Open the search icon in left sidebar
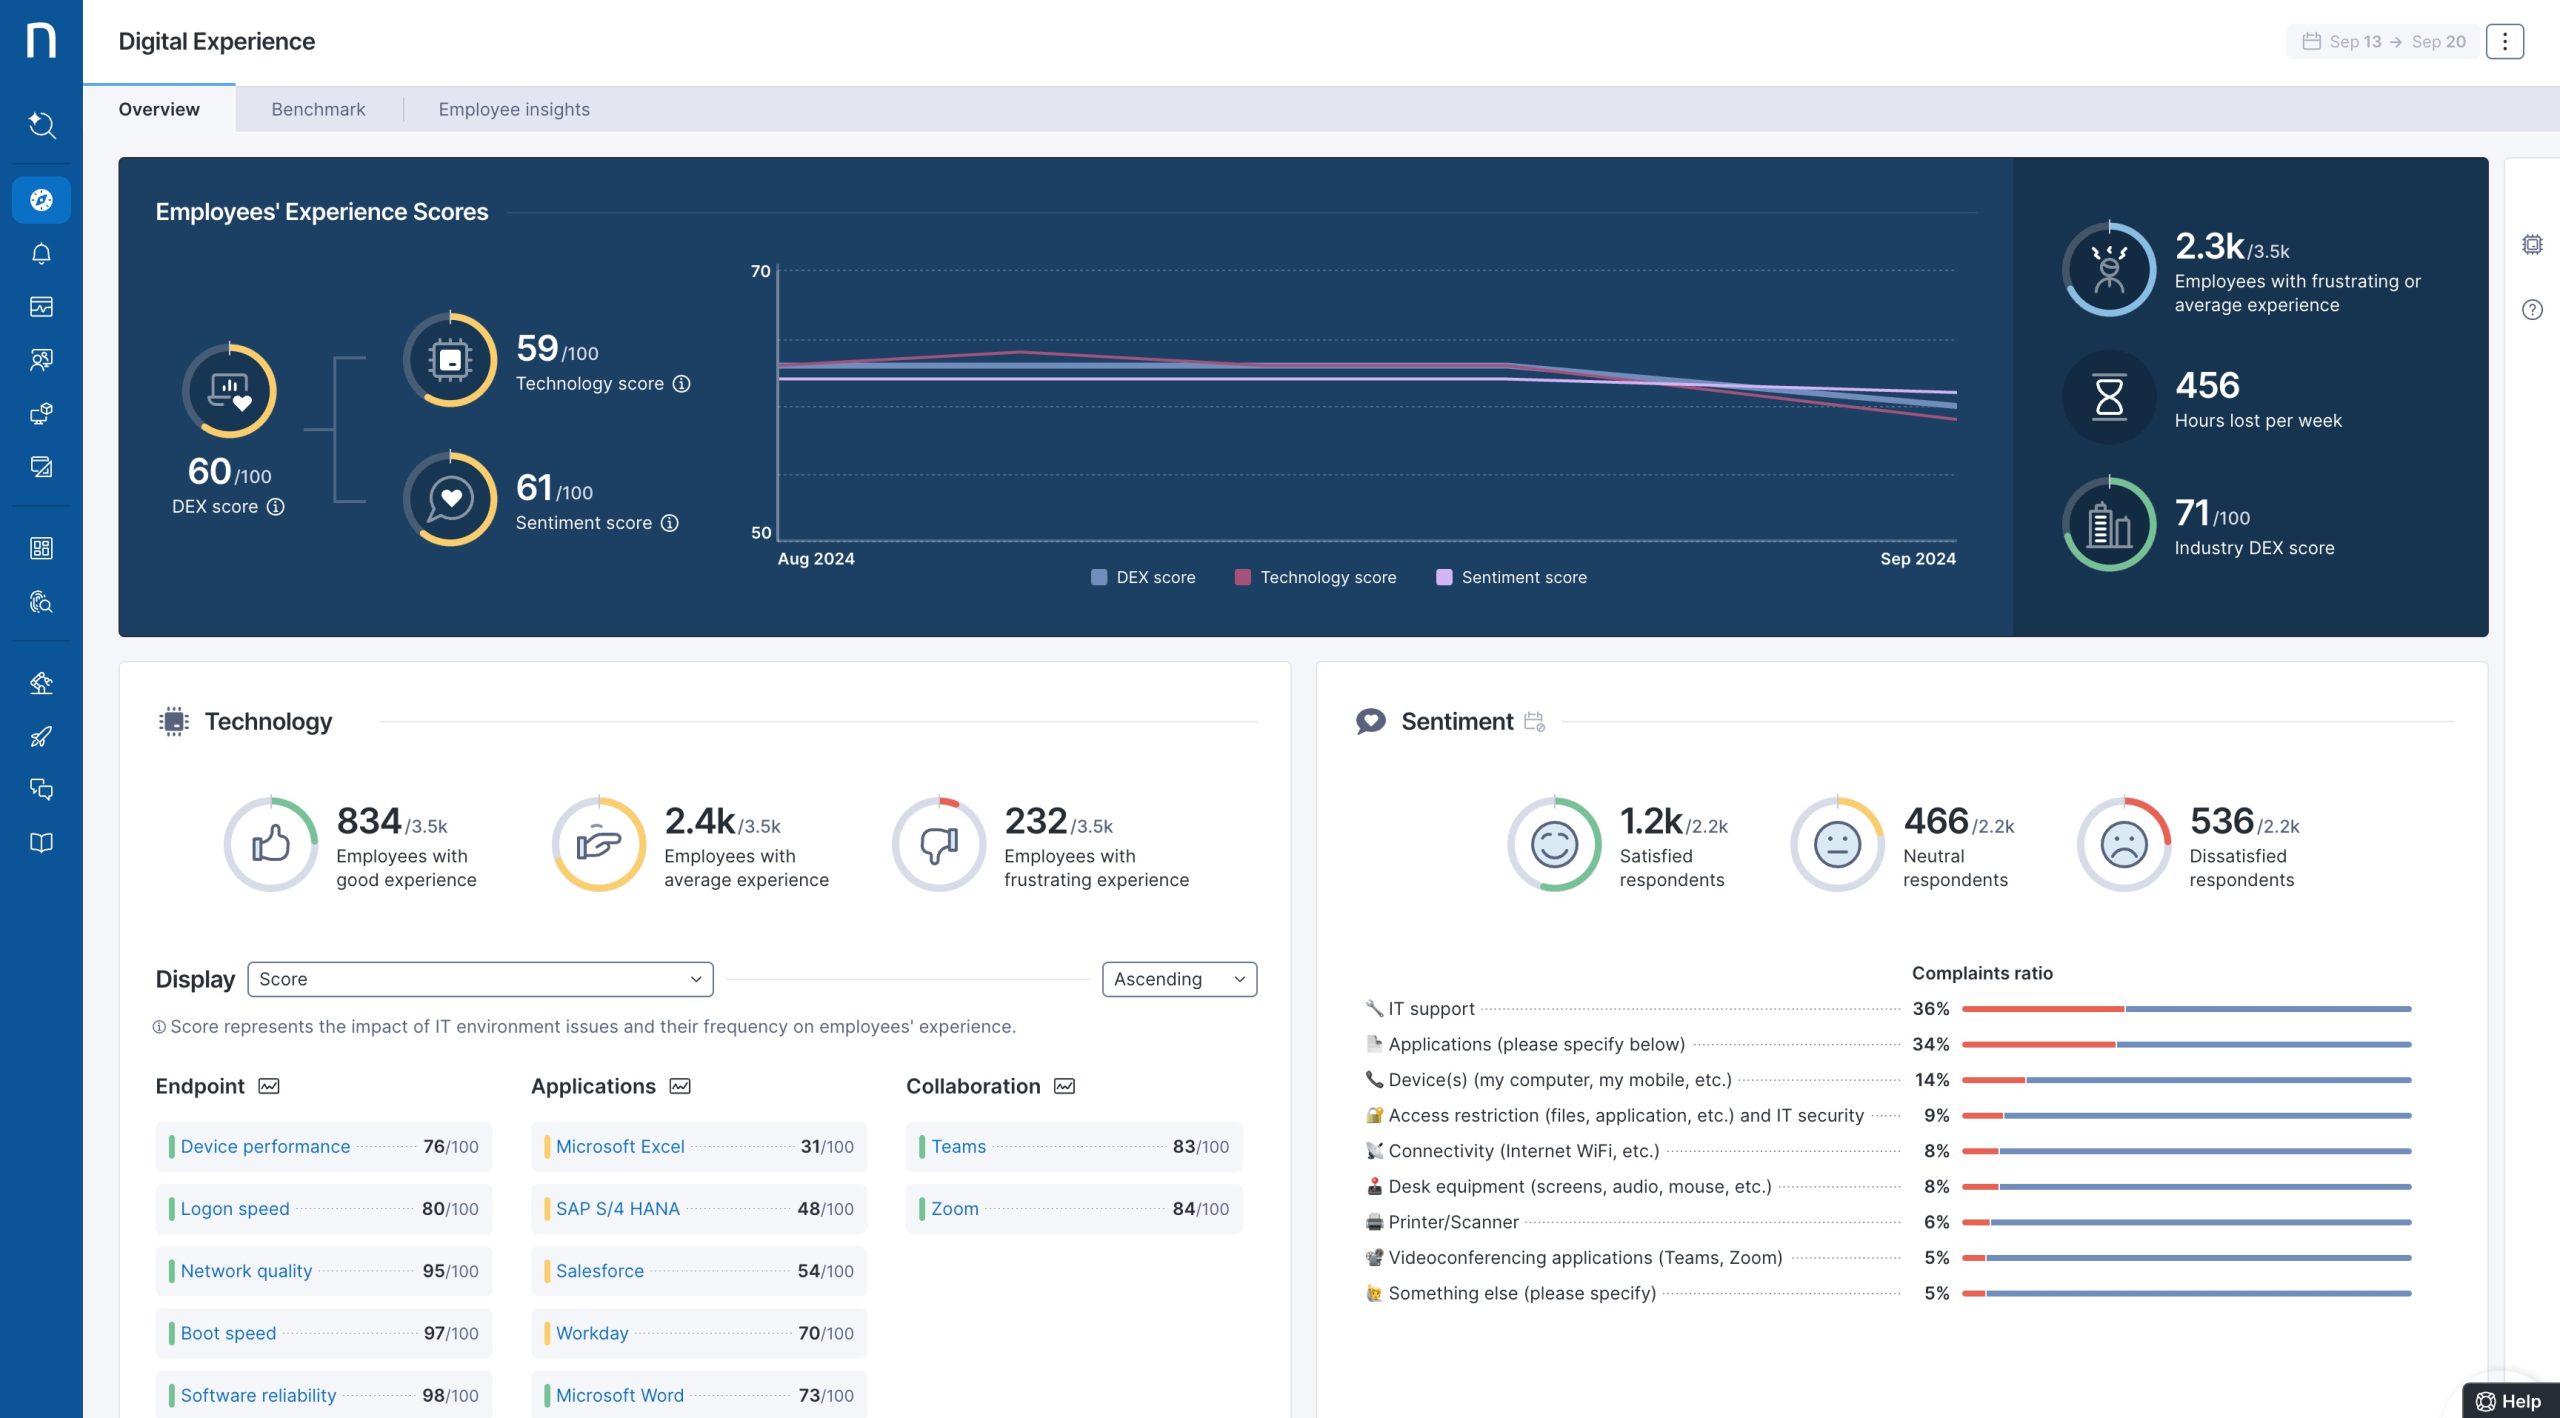2560x1418 pixels. click(41, 125)
